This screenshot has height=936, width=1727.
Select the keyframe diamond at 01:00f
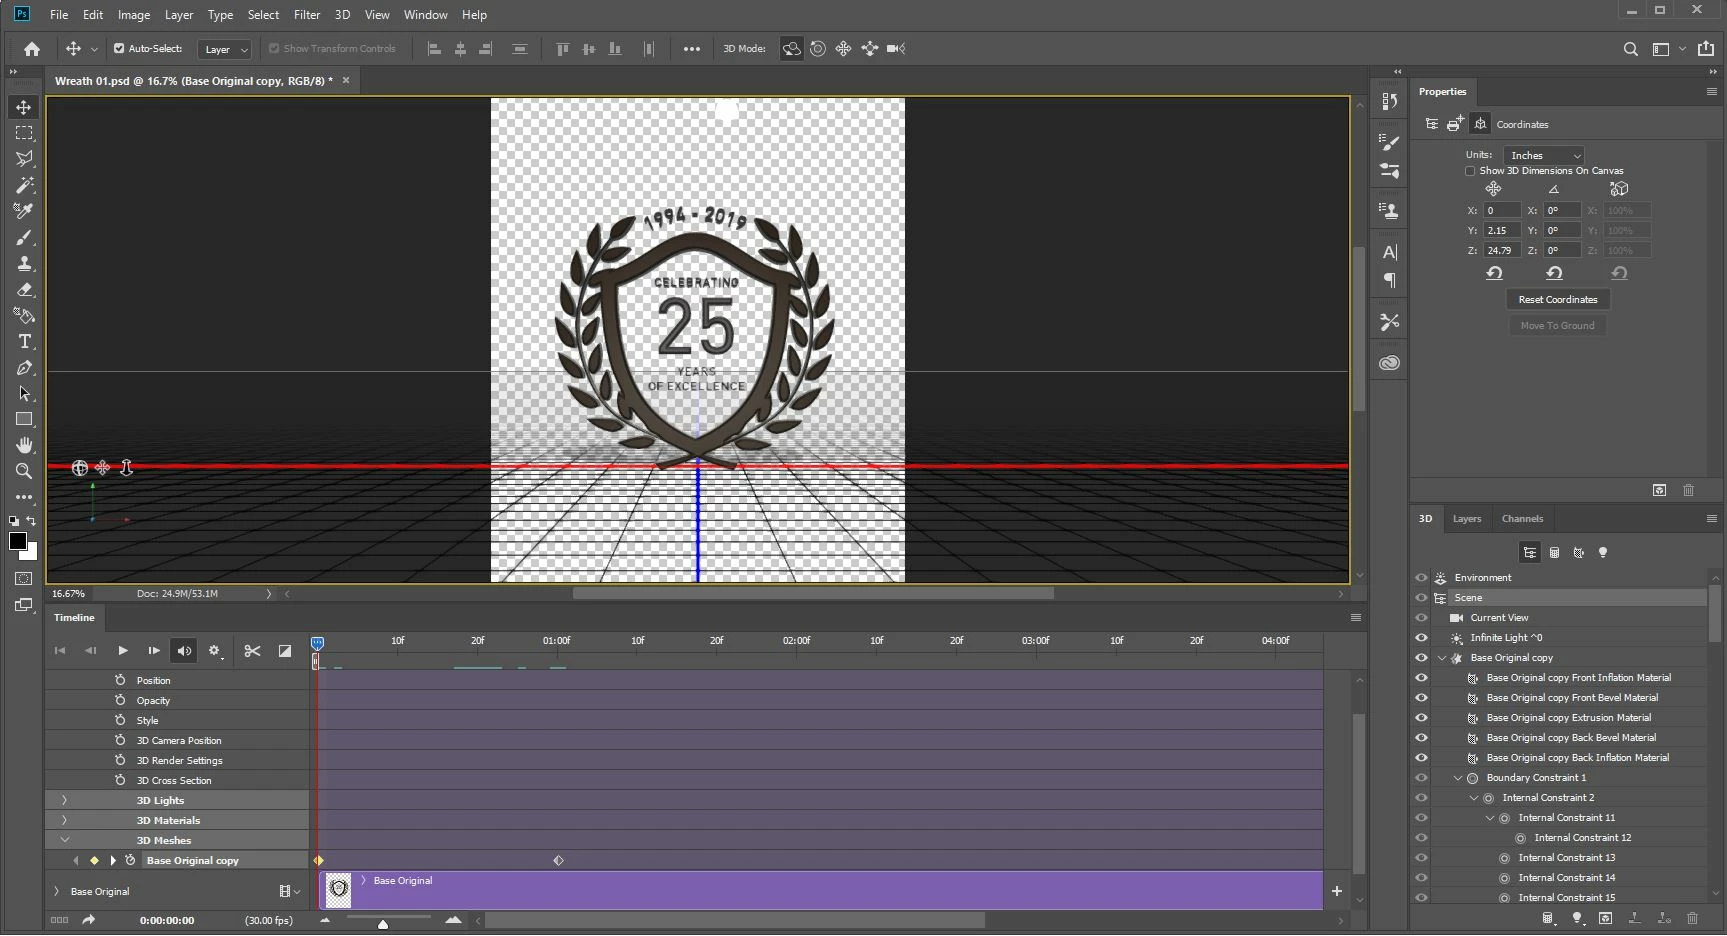[x=558, y=861]
